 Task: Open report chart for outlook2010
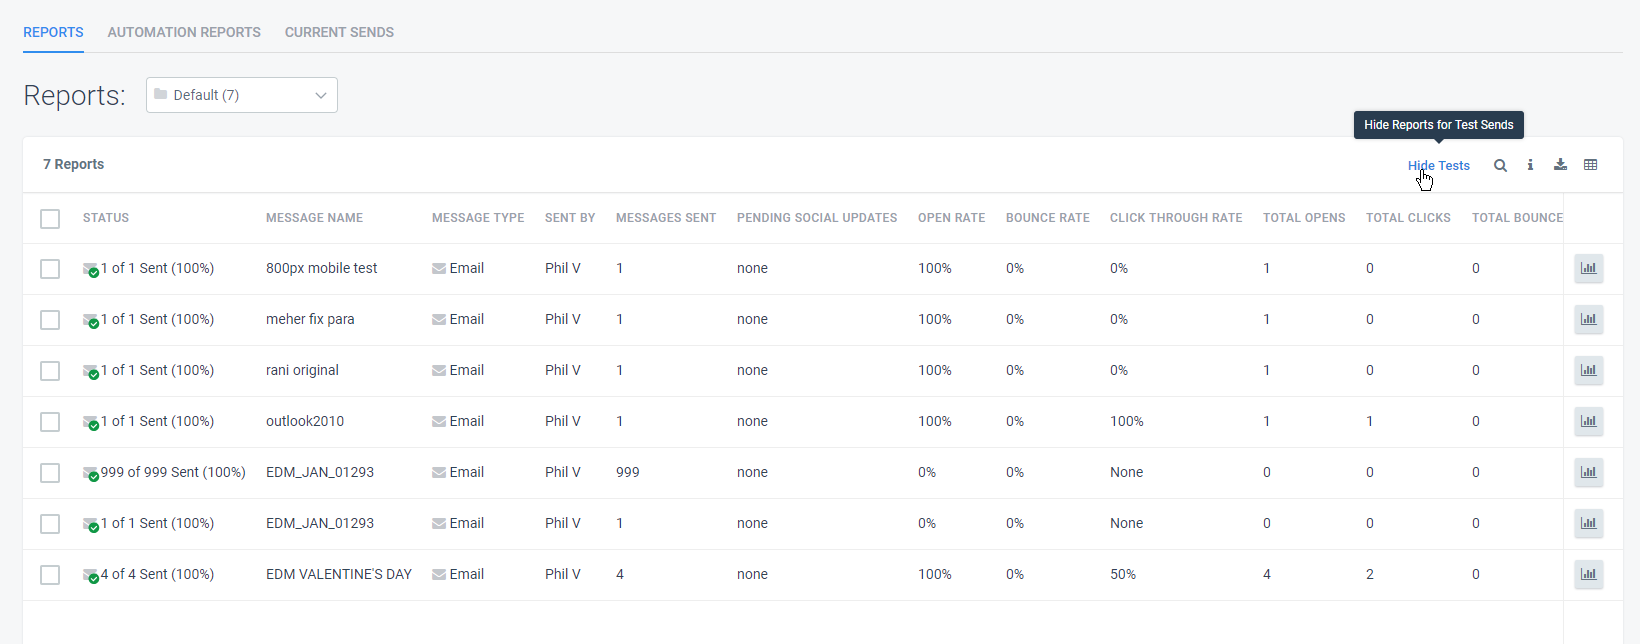click(1588, 421)
